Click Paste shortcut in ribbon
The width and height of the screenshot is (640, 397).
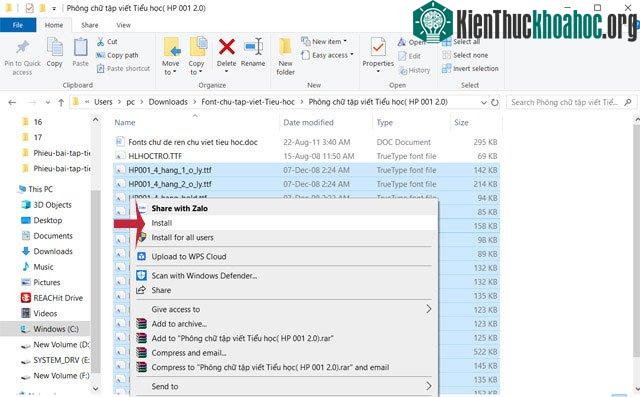[123, 69]
